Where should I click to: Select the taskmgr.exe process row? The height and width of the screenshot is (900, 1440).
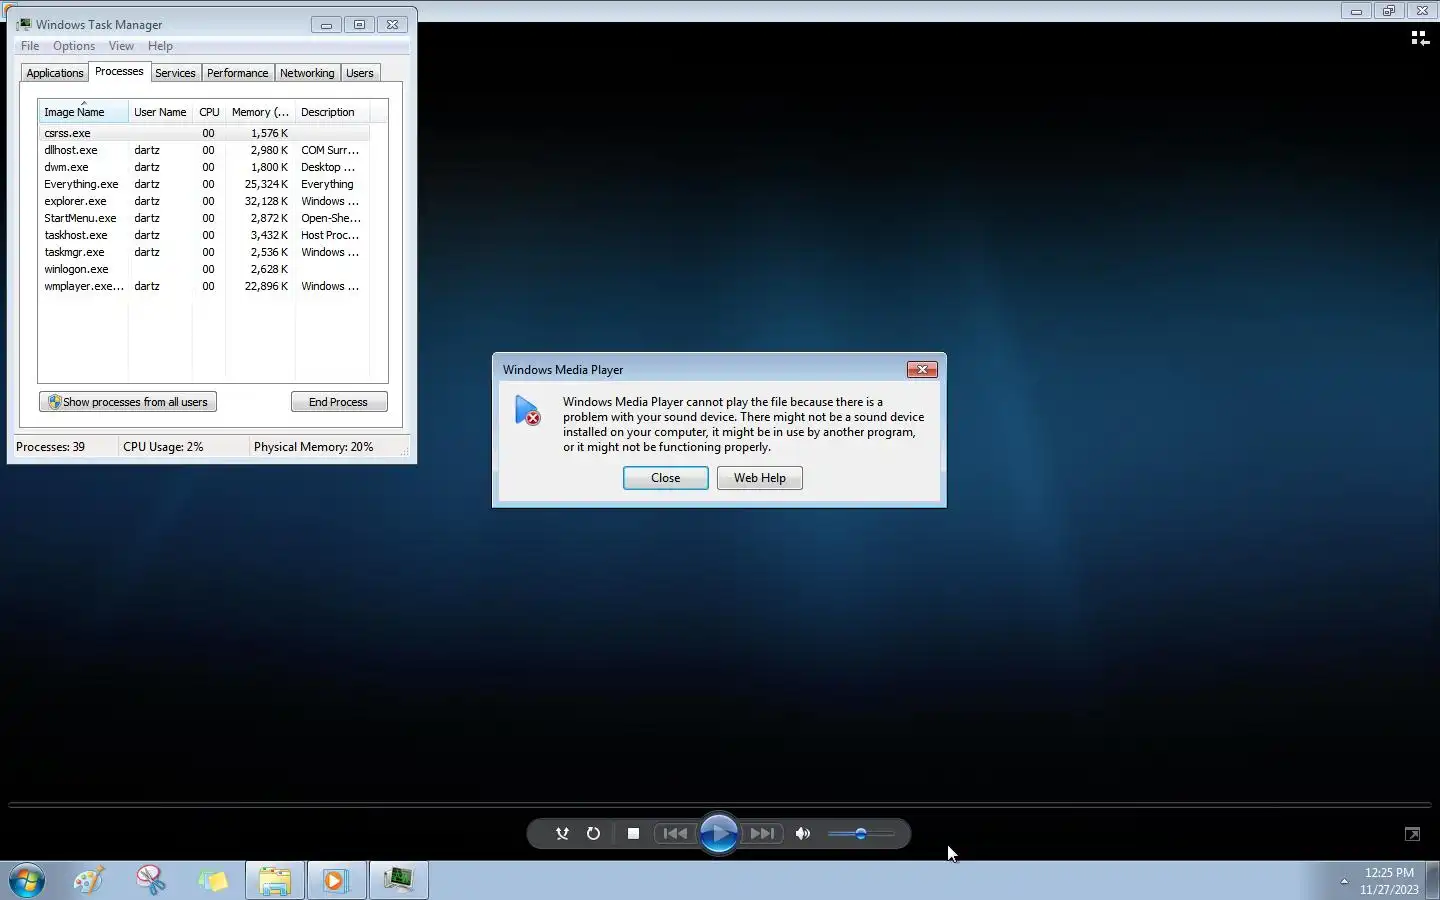(204, 252)
